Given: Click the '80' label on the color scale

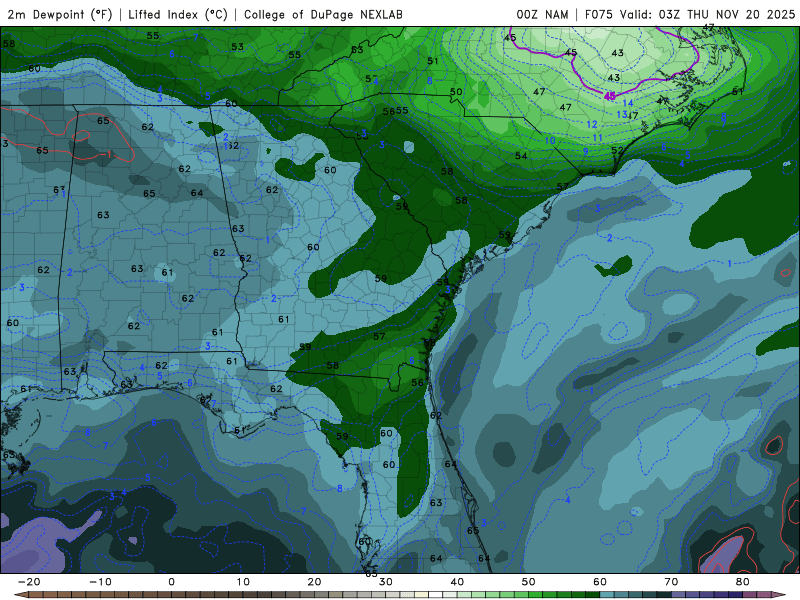Looking at the screenshot, I should point(743,582).
